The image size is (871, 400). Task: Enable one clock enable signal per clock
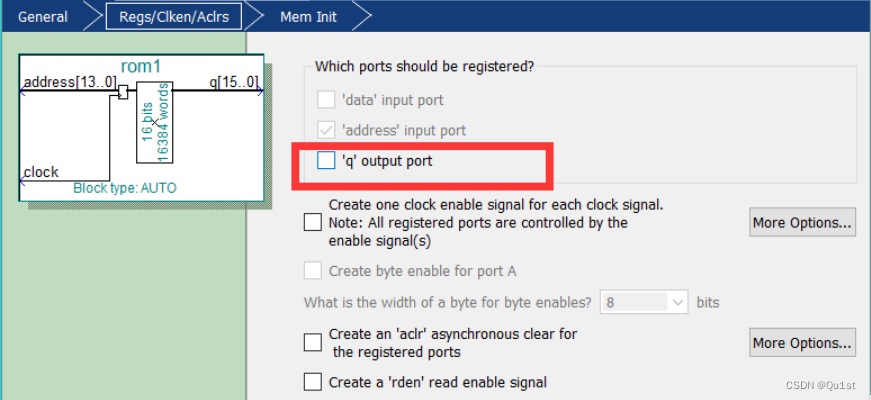coord(313,222)
